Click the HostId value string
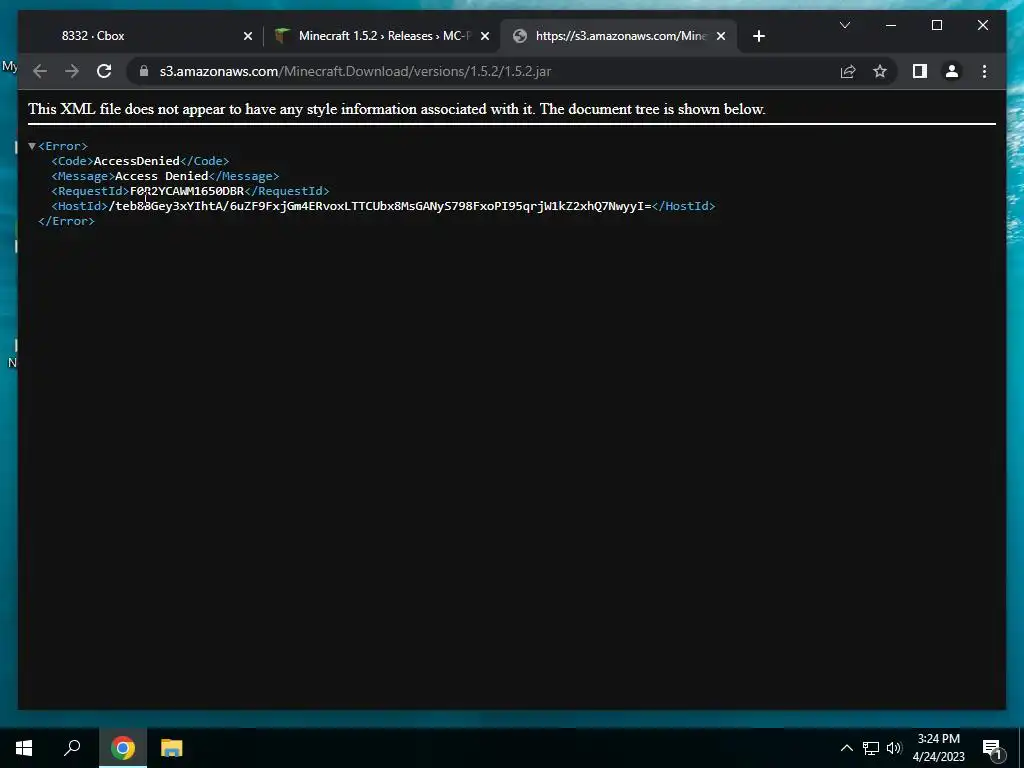 pyautogui.click(x=379, y=206)
